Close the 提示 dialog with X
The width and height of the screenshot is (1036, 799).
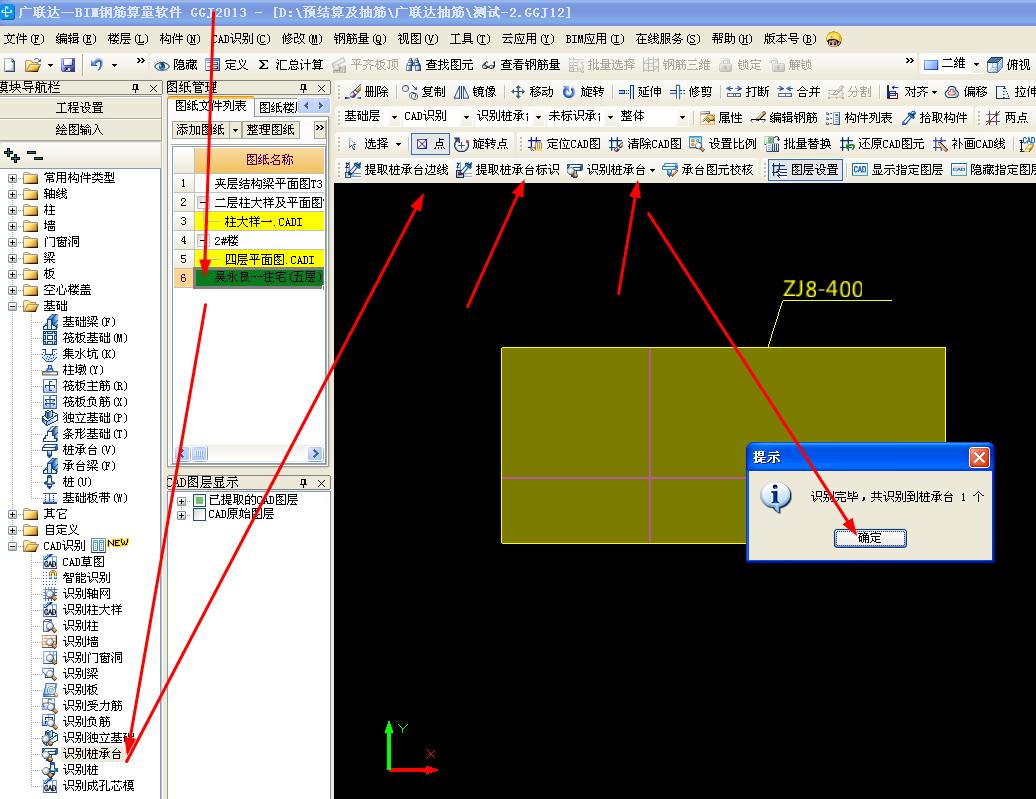point(979,457)
